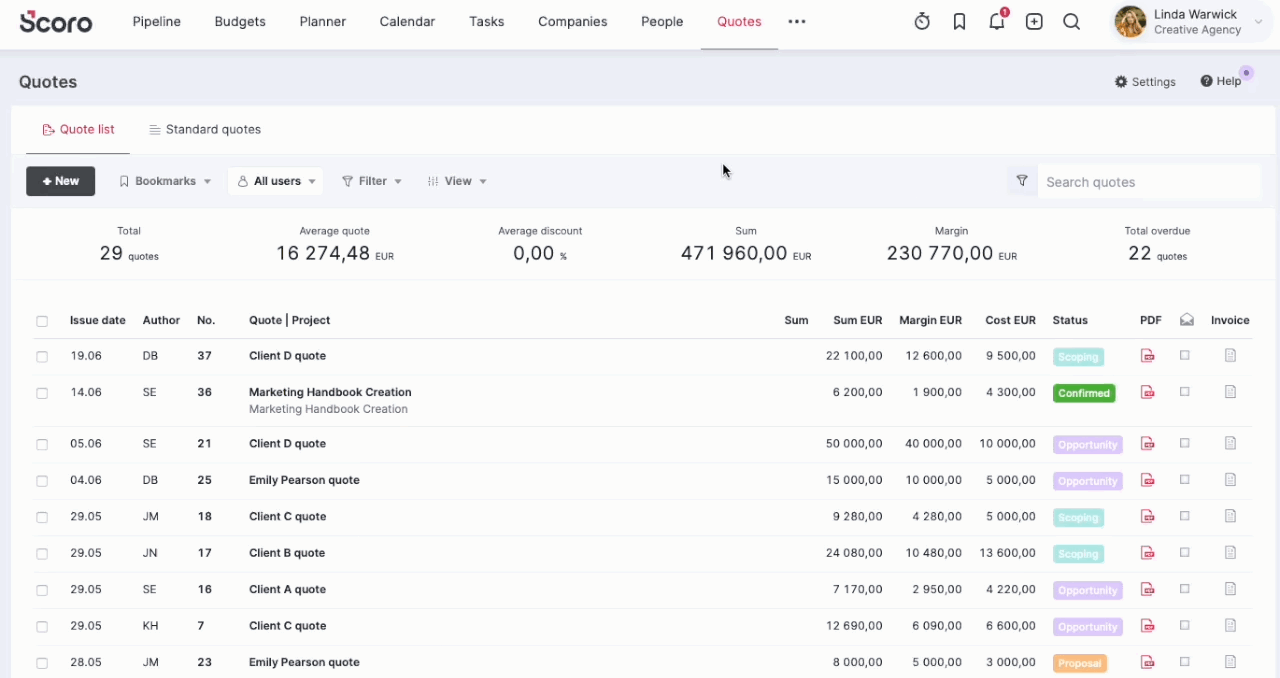Open global search magnifier icon
The width and height of the screenshot is (1280, 678).
point(1071,22)
